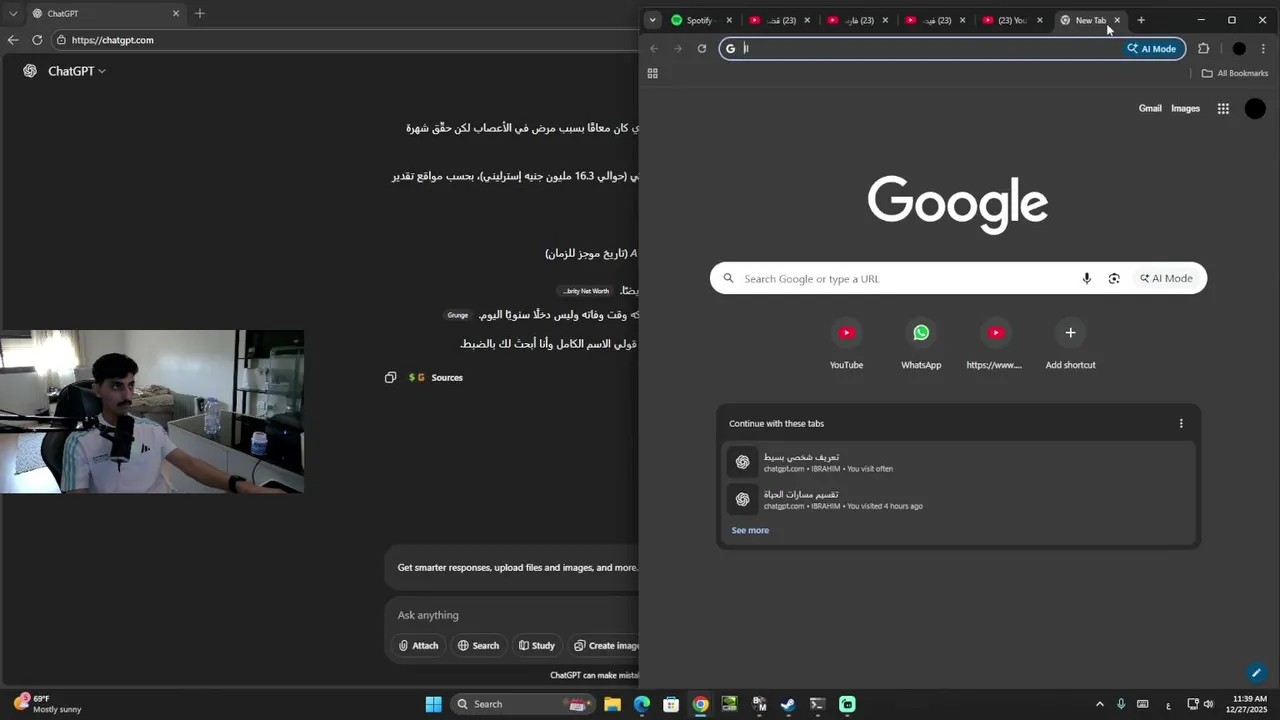
Task: Open the تعريف شخصي بسيط chat entry
Action: [958, 462]
